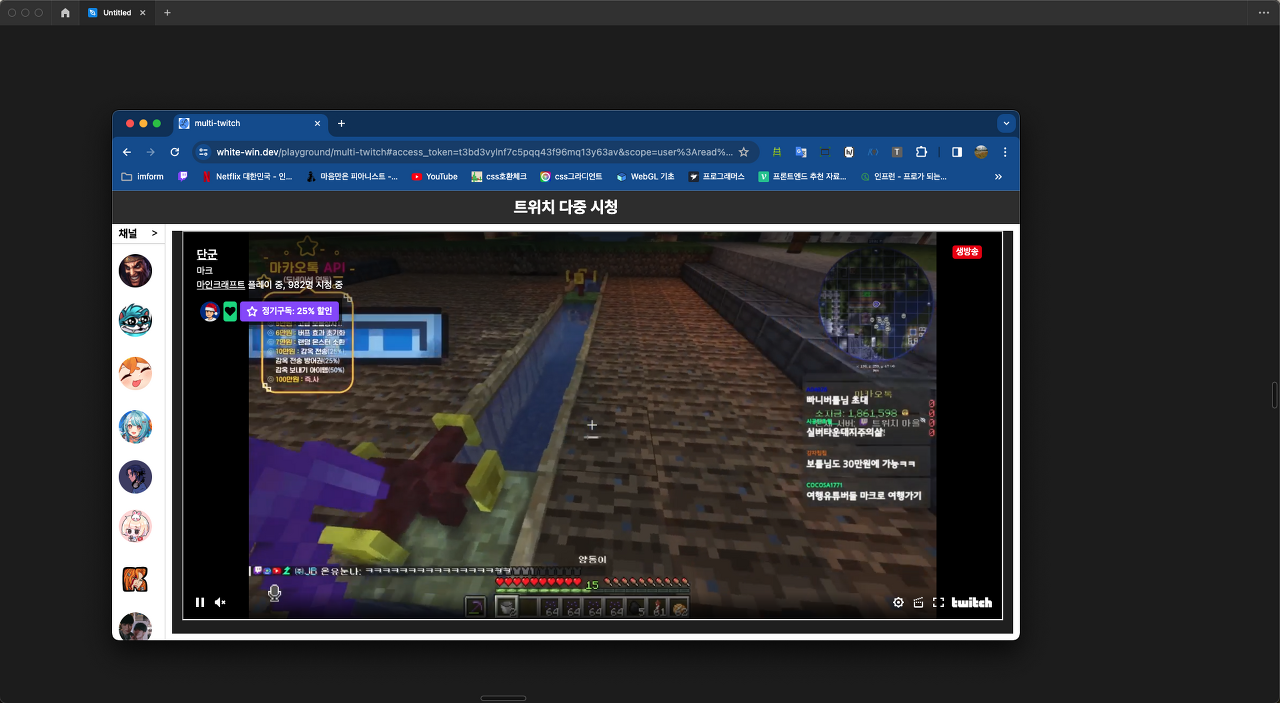1280x703 pixels.
Task: Open the Netflix 대한민국 bookmark
Action: [247, 176]
